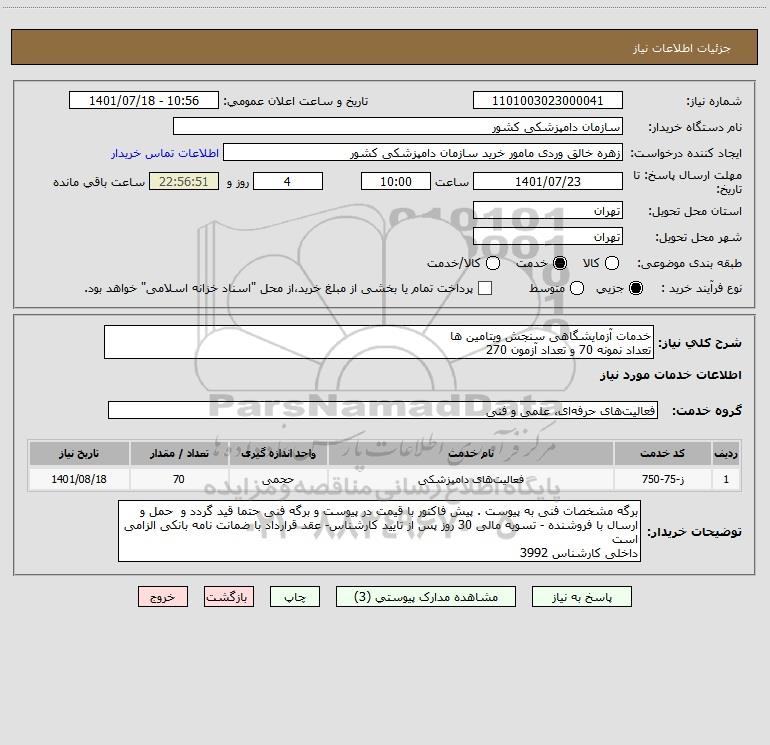This screenshot has height=745, width=770.
Task: Click quantity cell 70
Action: (179, 479)
